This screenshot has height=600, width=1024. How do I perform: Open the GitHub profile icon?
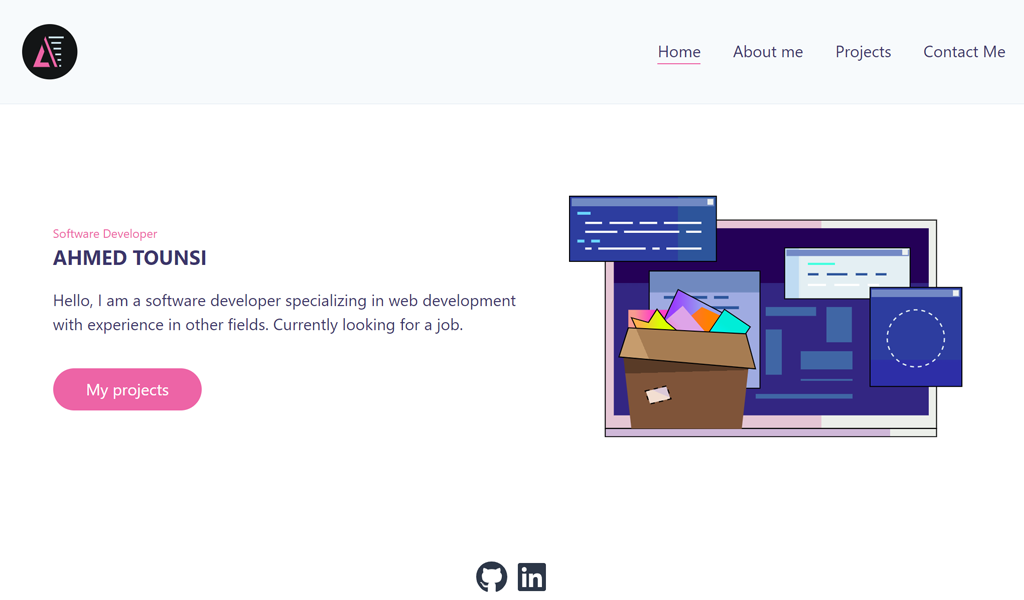coord(491,577)
